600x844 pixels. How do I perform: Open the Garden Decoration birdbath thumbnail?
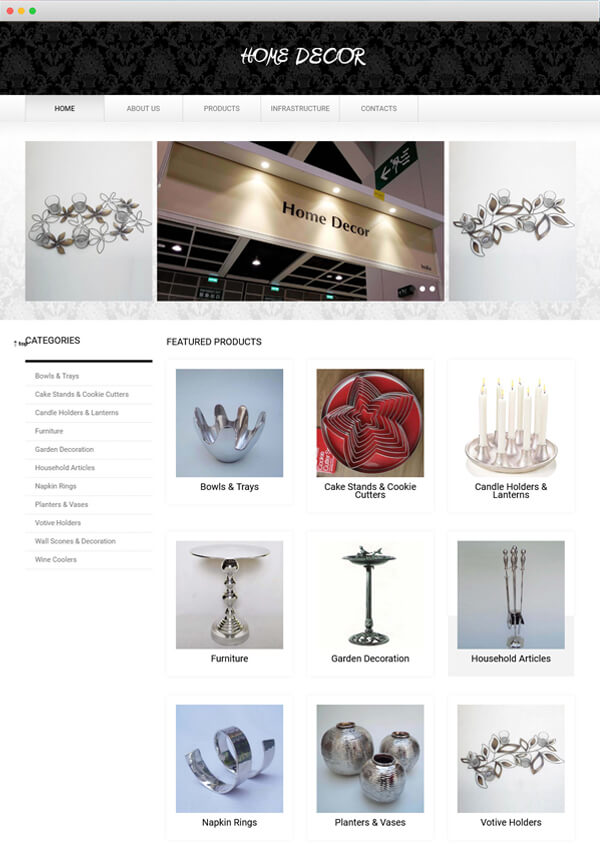pyautogui.click(x=370, y=595)
